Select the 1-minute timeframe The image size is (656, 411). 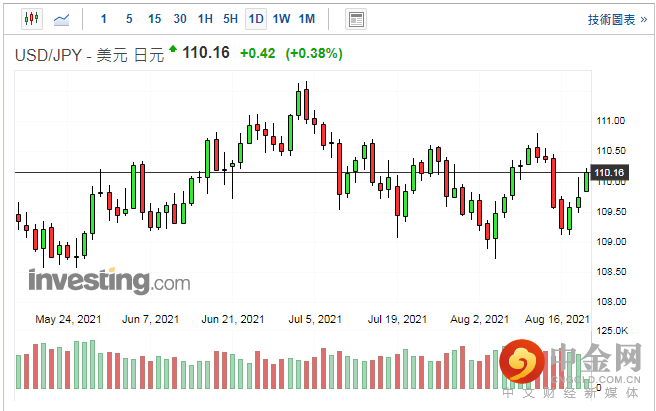[x=103, y=19]
